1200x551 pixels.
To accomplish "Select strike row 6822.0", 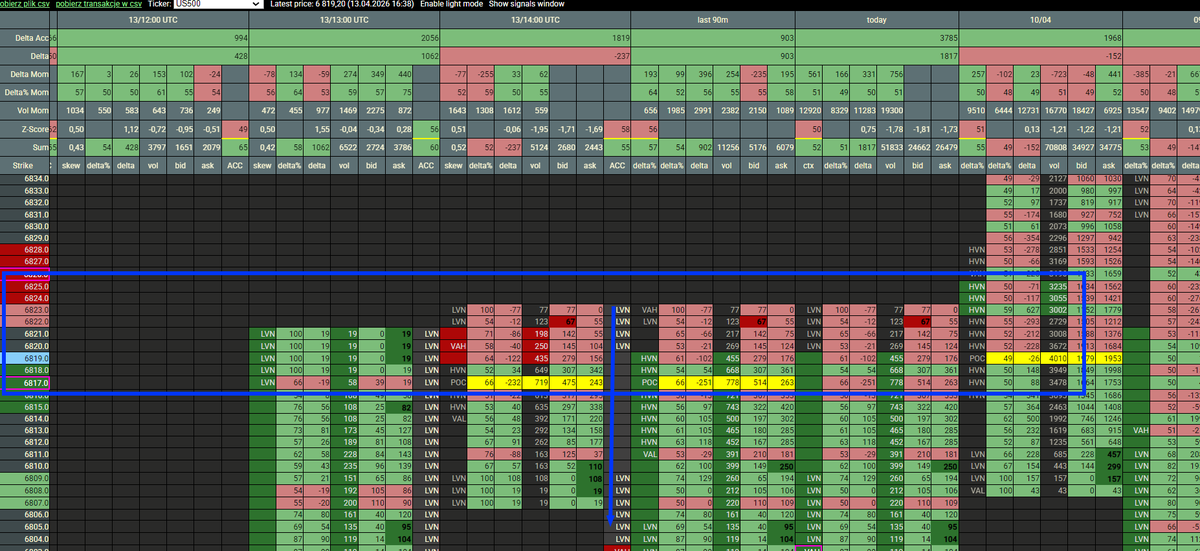I will pos(24,321).
